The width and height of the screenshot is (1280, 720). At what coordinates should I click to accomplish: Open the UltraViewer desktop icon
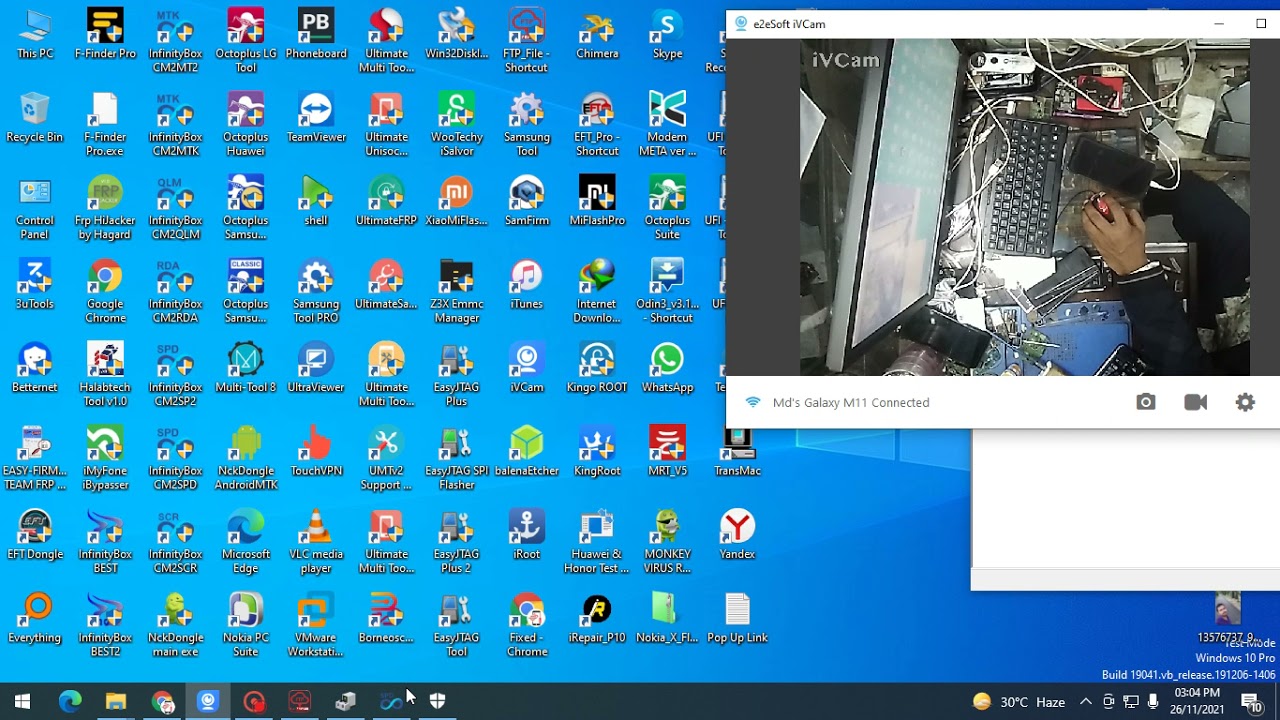click(x=316, y=368)
